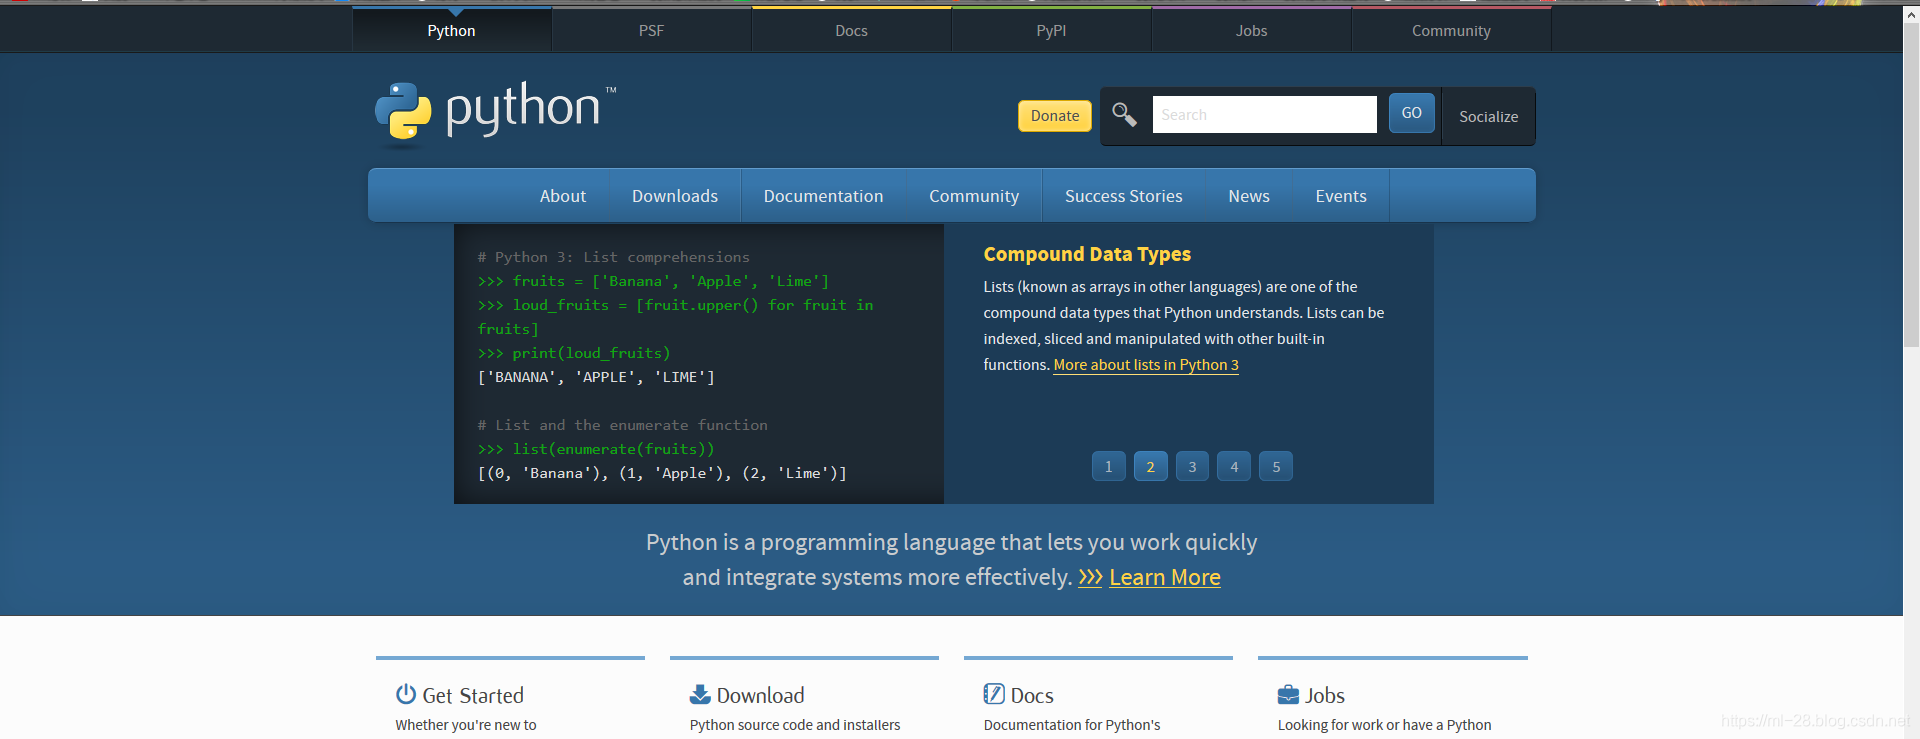The width and height of the screenshot is (1920, 739).
Task: Click the 'Looking for work or have a Python' text
Action: pos(1384,725)
